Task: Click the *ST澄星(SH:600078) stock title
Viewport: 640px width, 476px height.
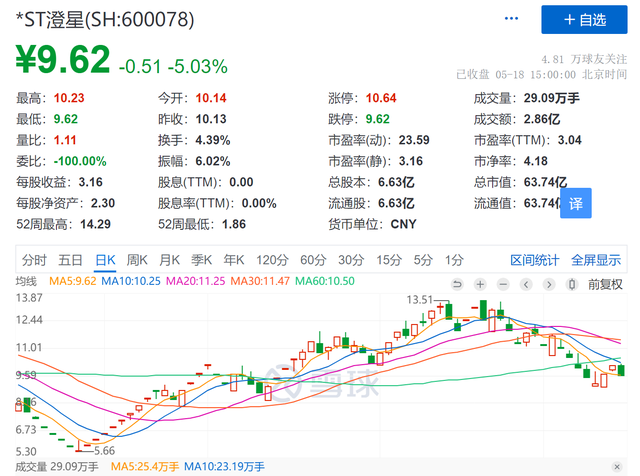Action: pyautogui.click(x=105, y=20)
